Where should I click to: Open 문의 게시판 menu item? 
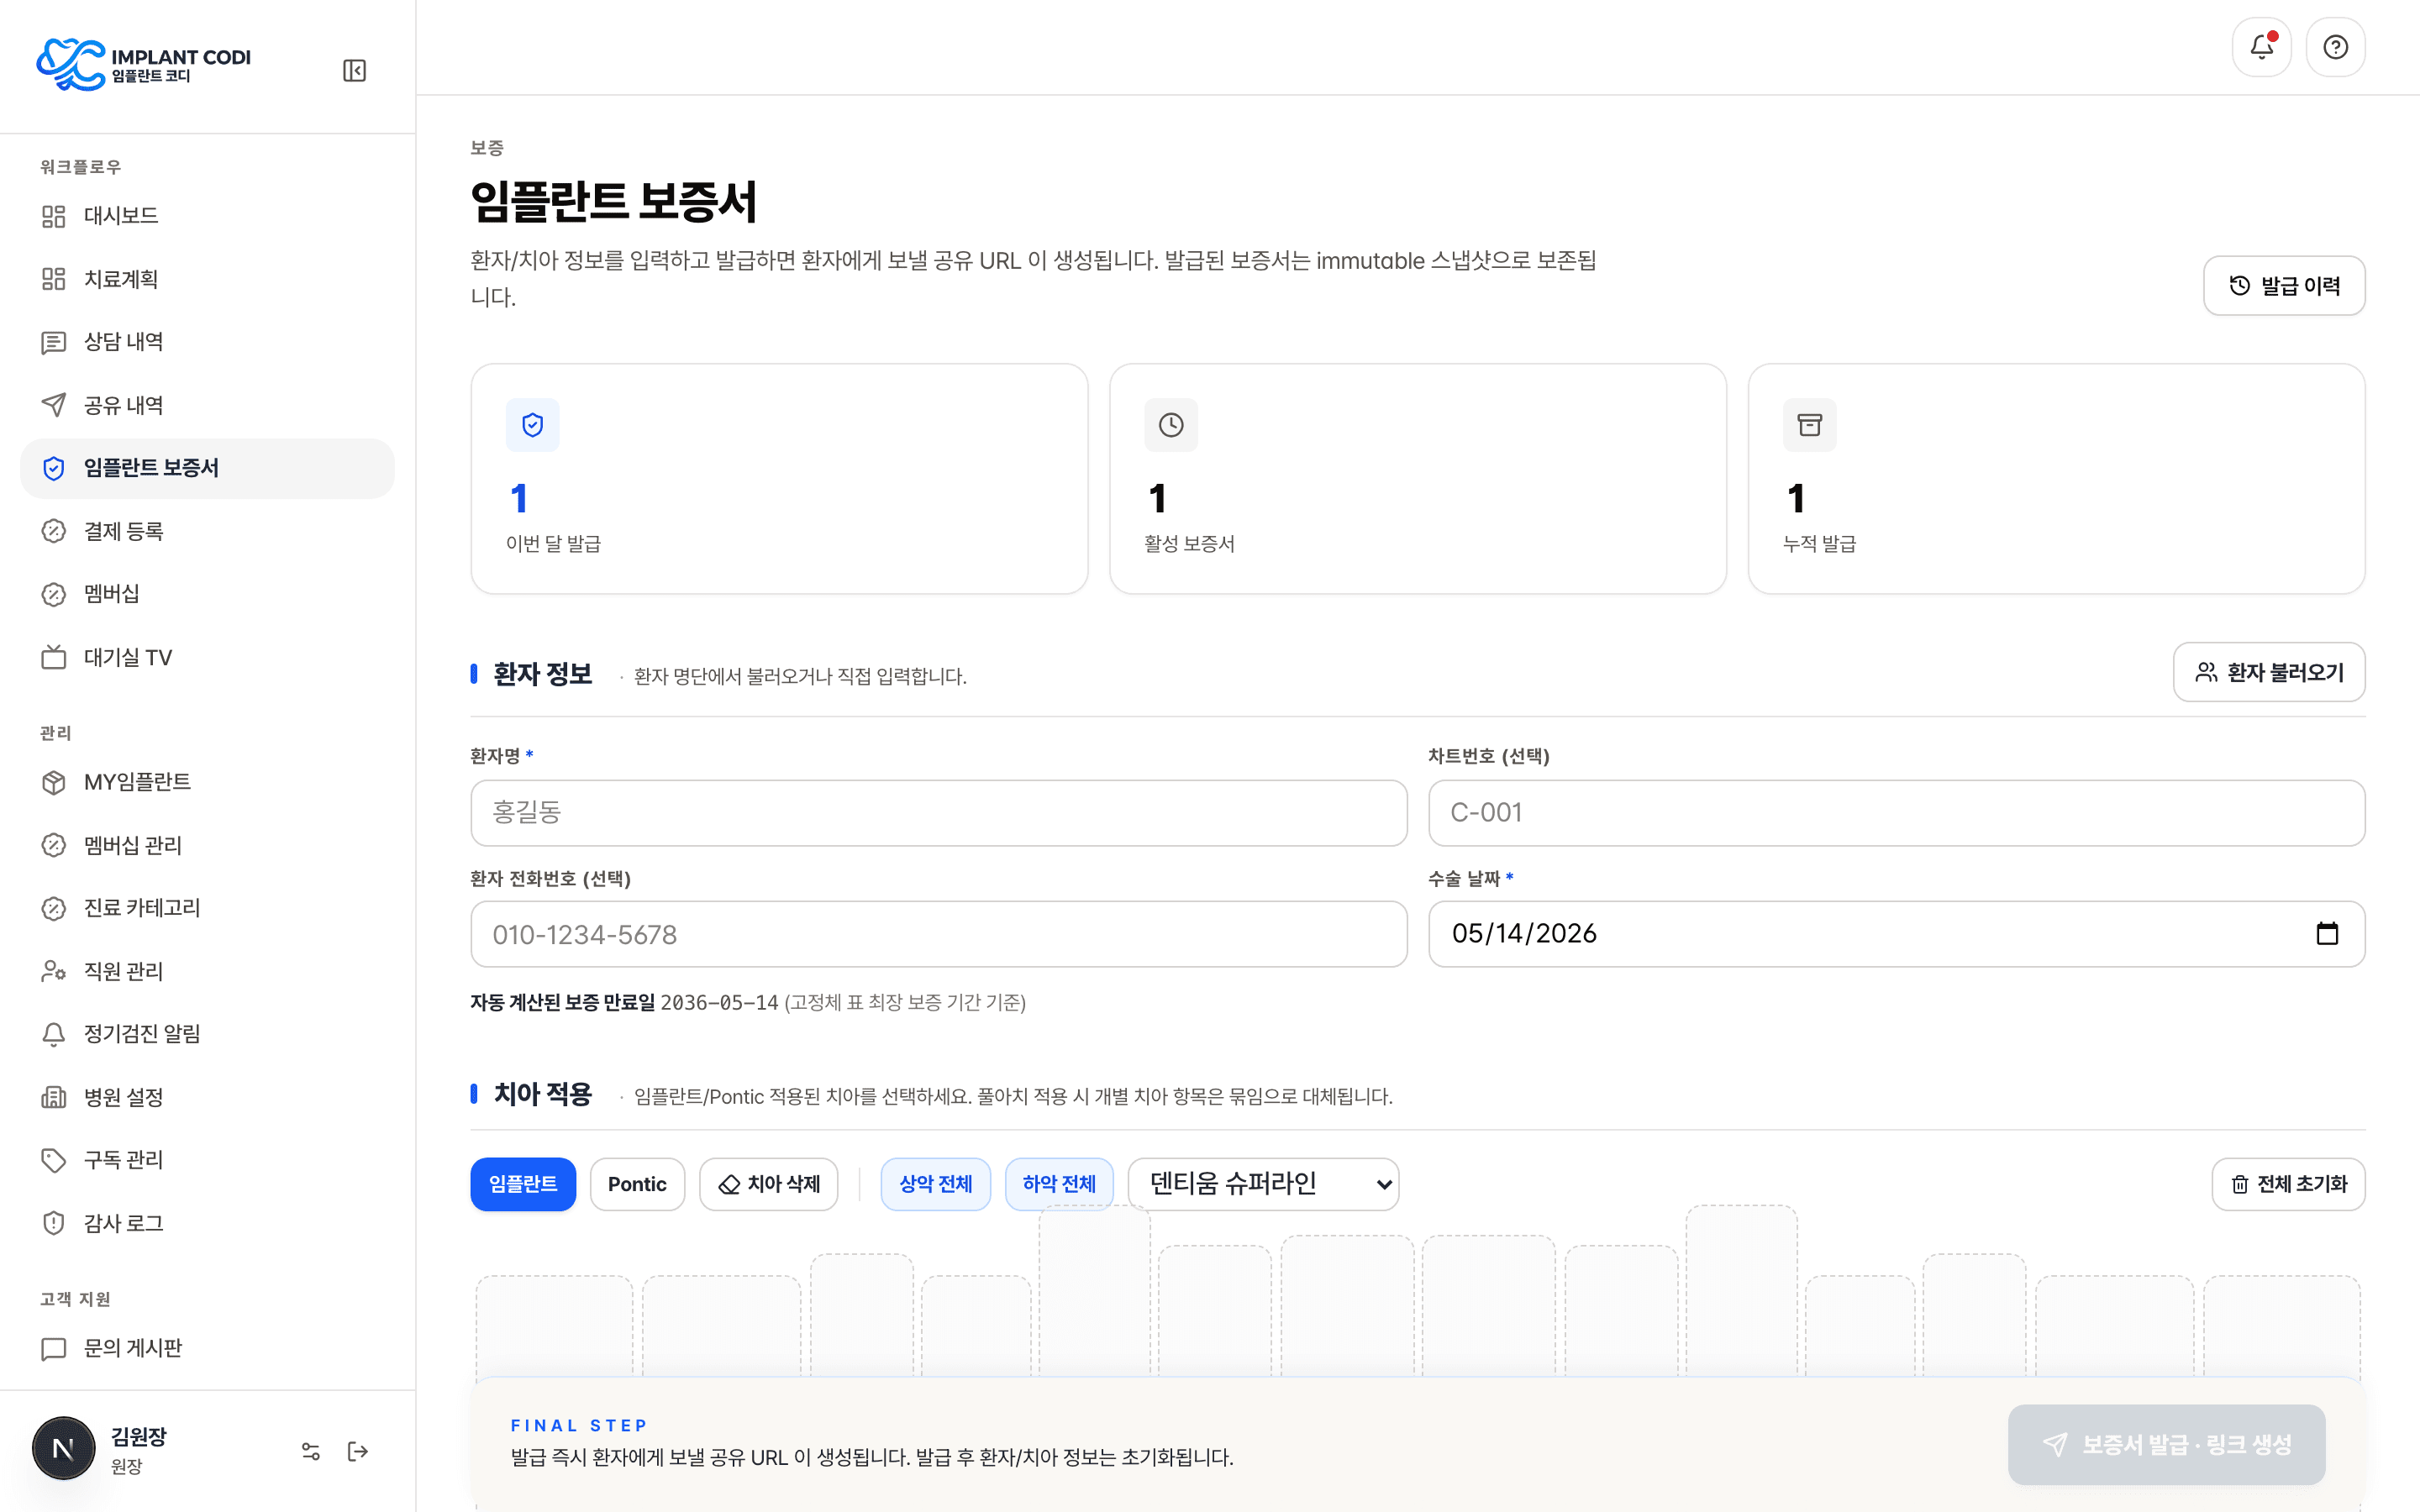207,1349
